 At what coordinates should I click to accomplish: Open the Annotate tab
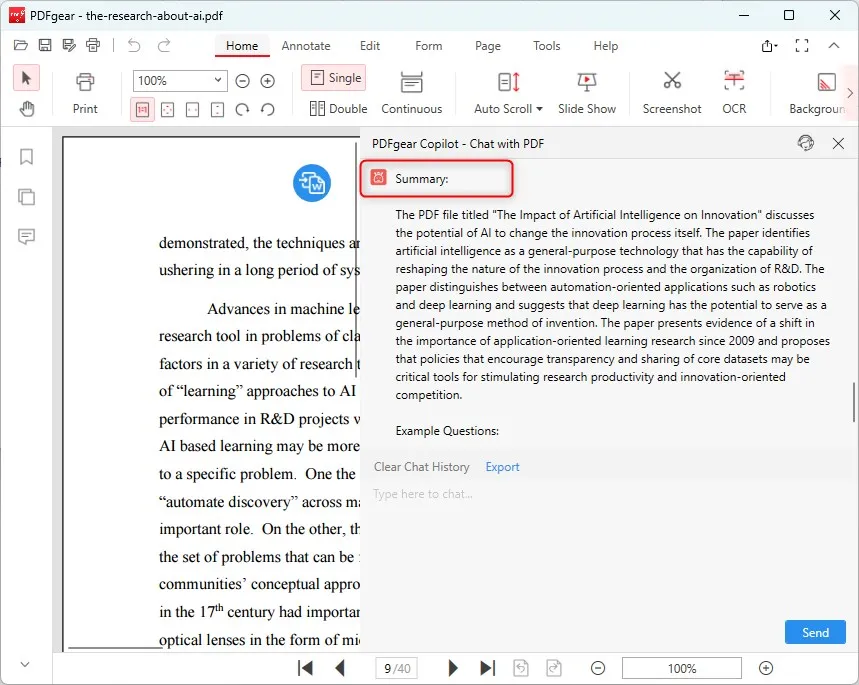tap(306, 46)
